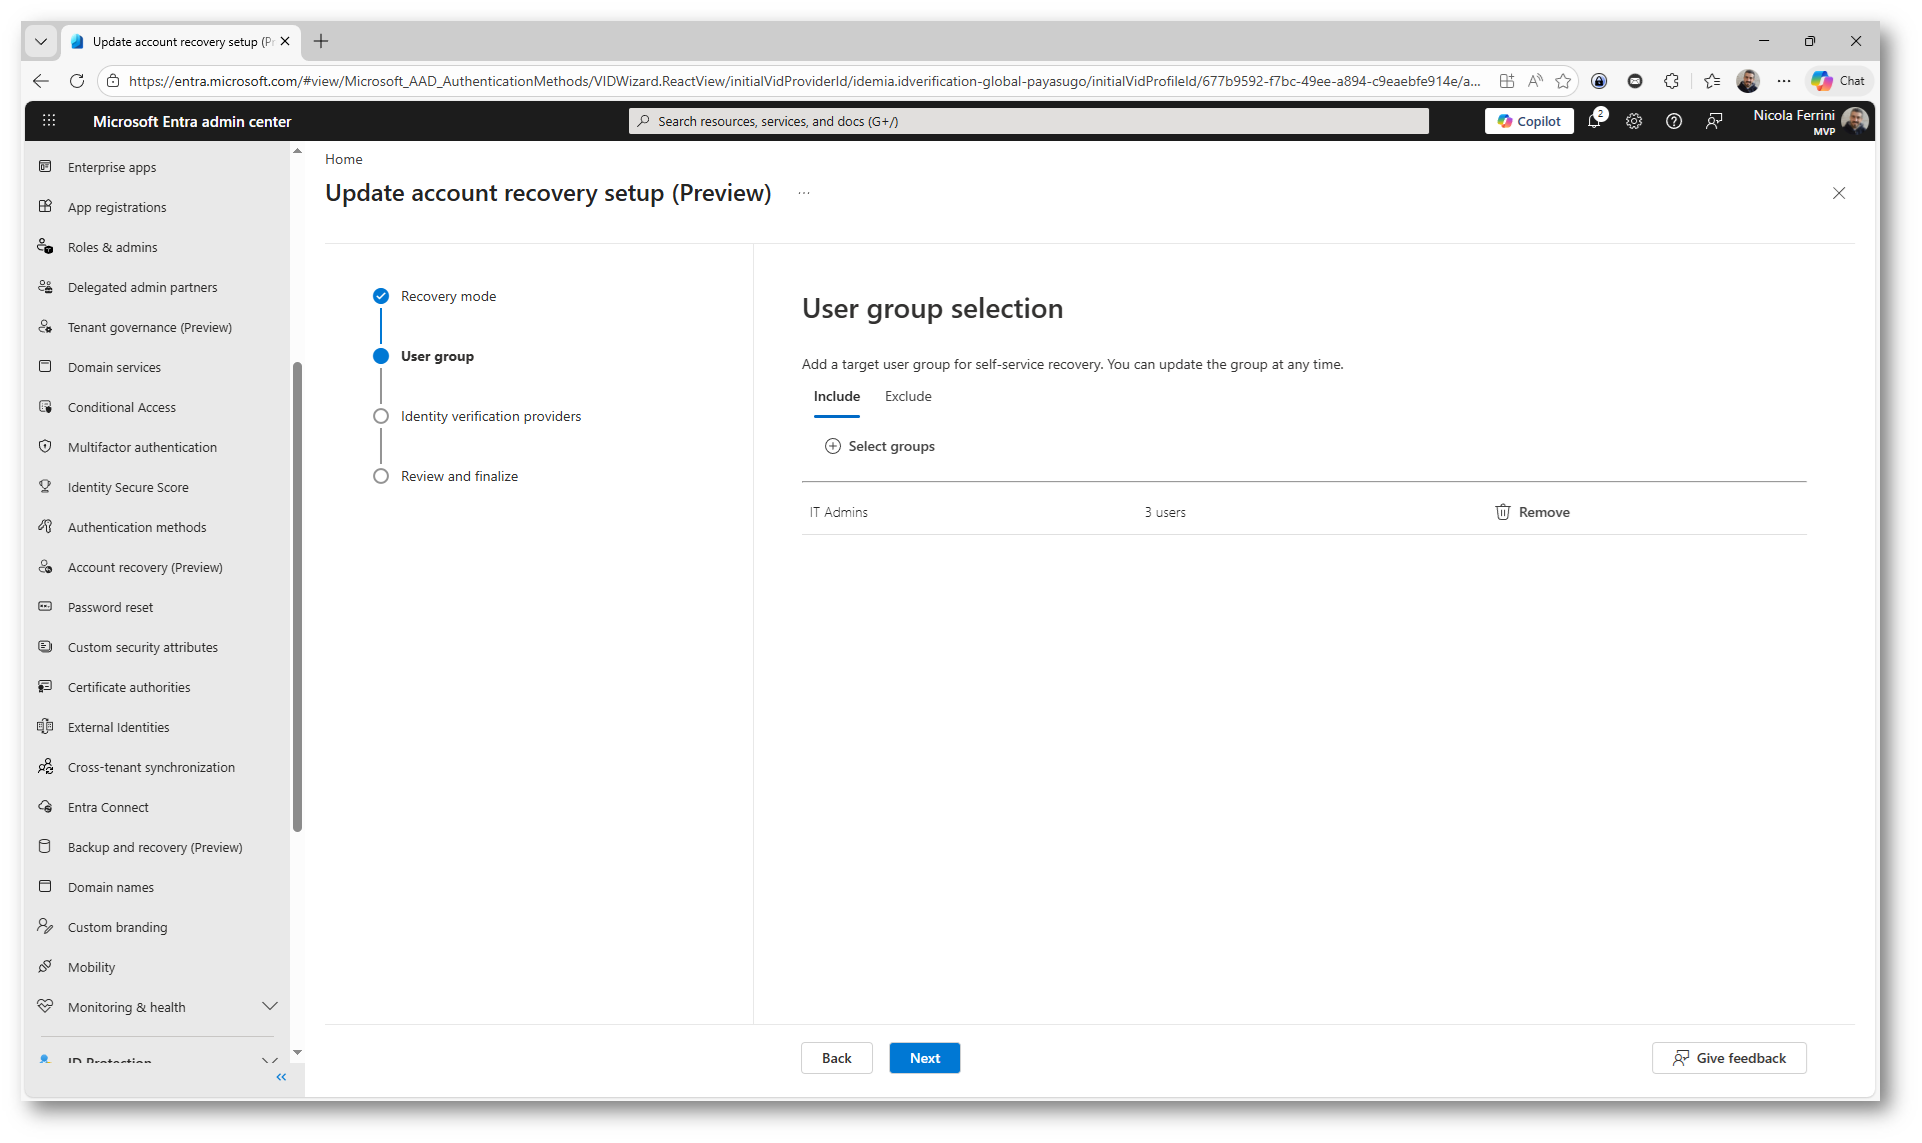Image resolution: width=1922 pixels, height=1143 pixels.
Task: Click the Next button
Action: tap(924, 1058)
